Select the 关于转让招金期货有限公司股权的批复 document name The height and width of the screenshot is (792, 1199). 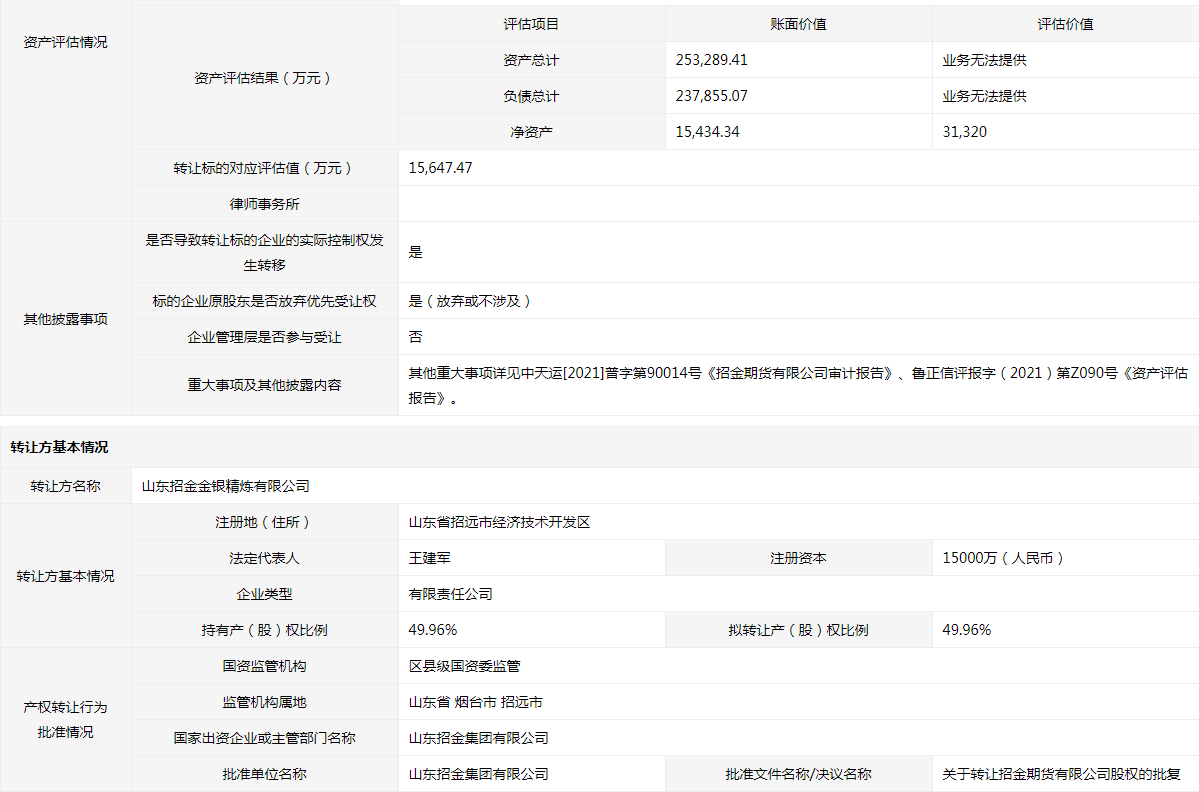pos(1061,774)
